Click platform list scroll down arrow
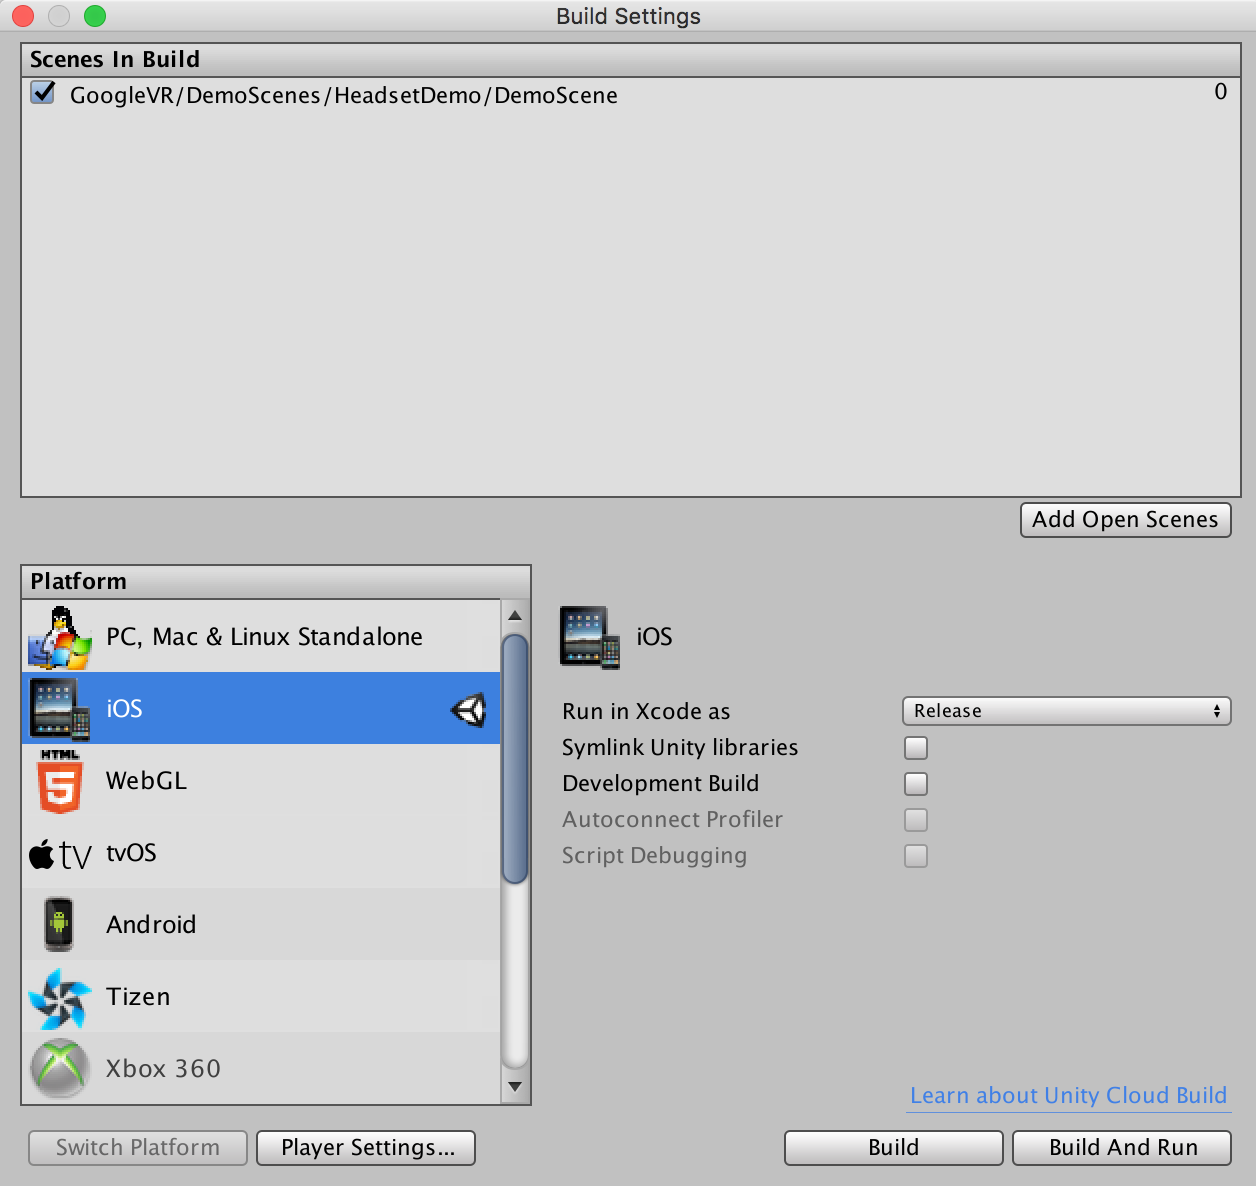This screenshot has width=1256, height=1186. point(515,1087)
